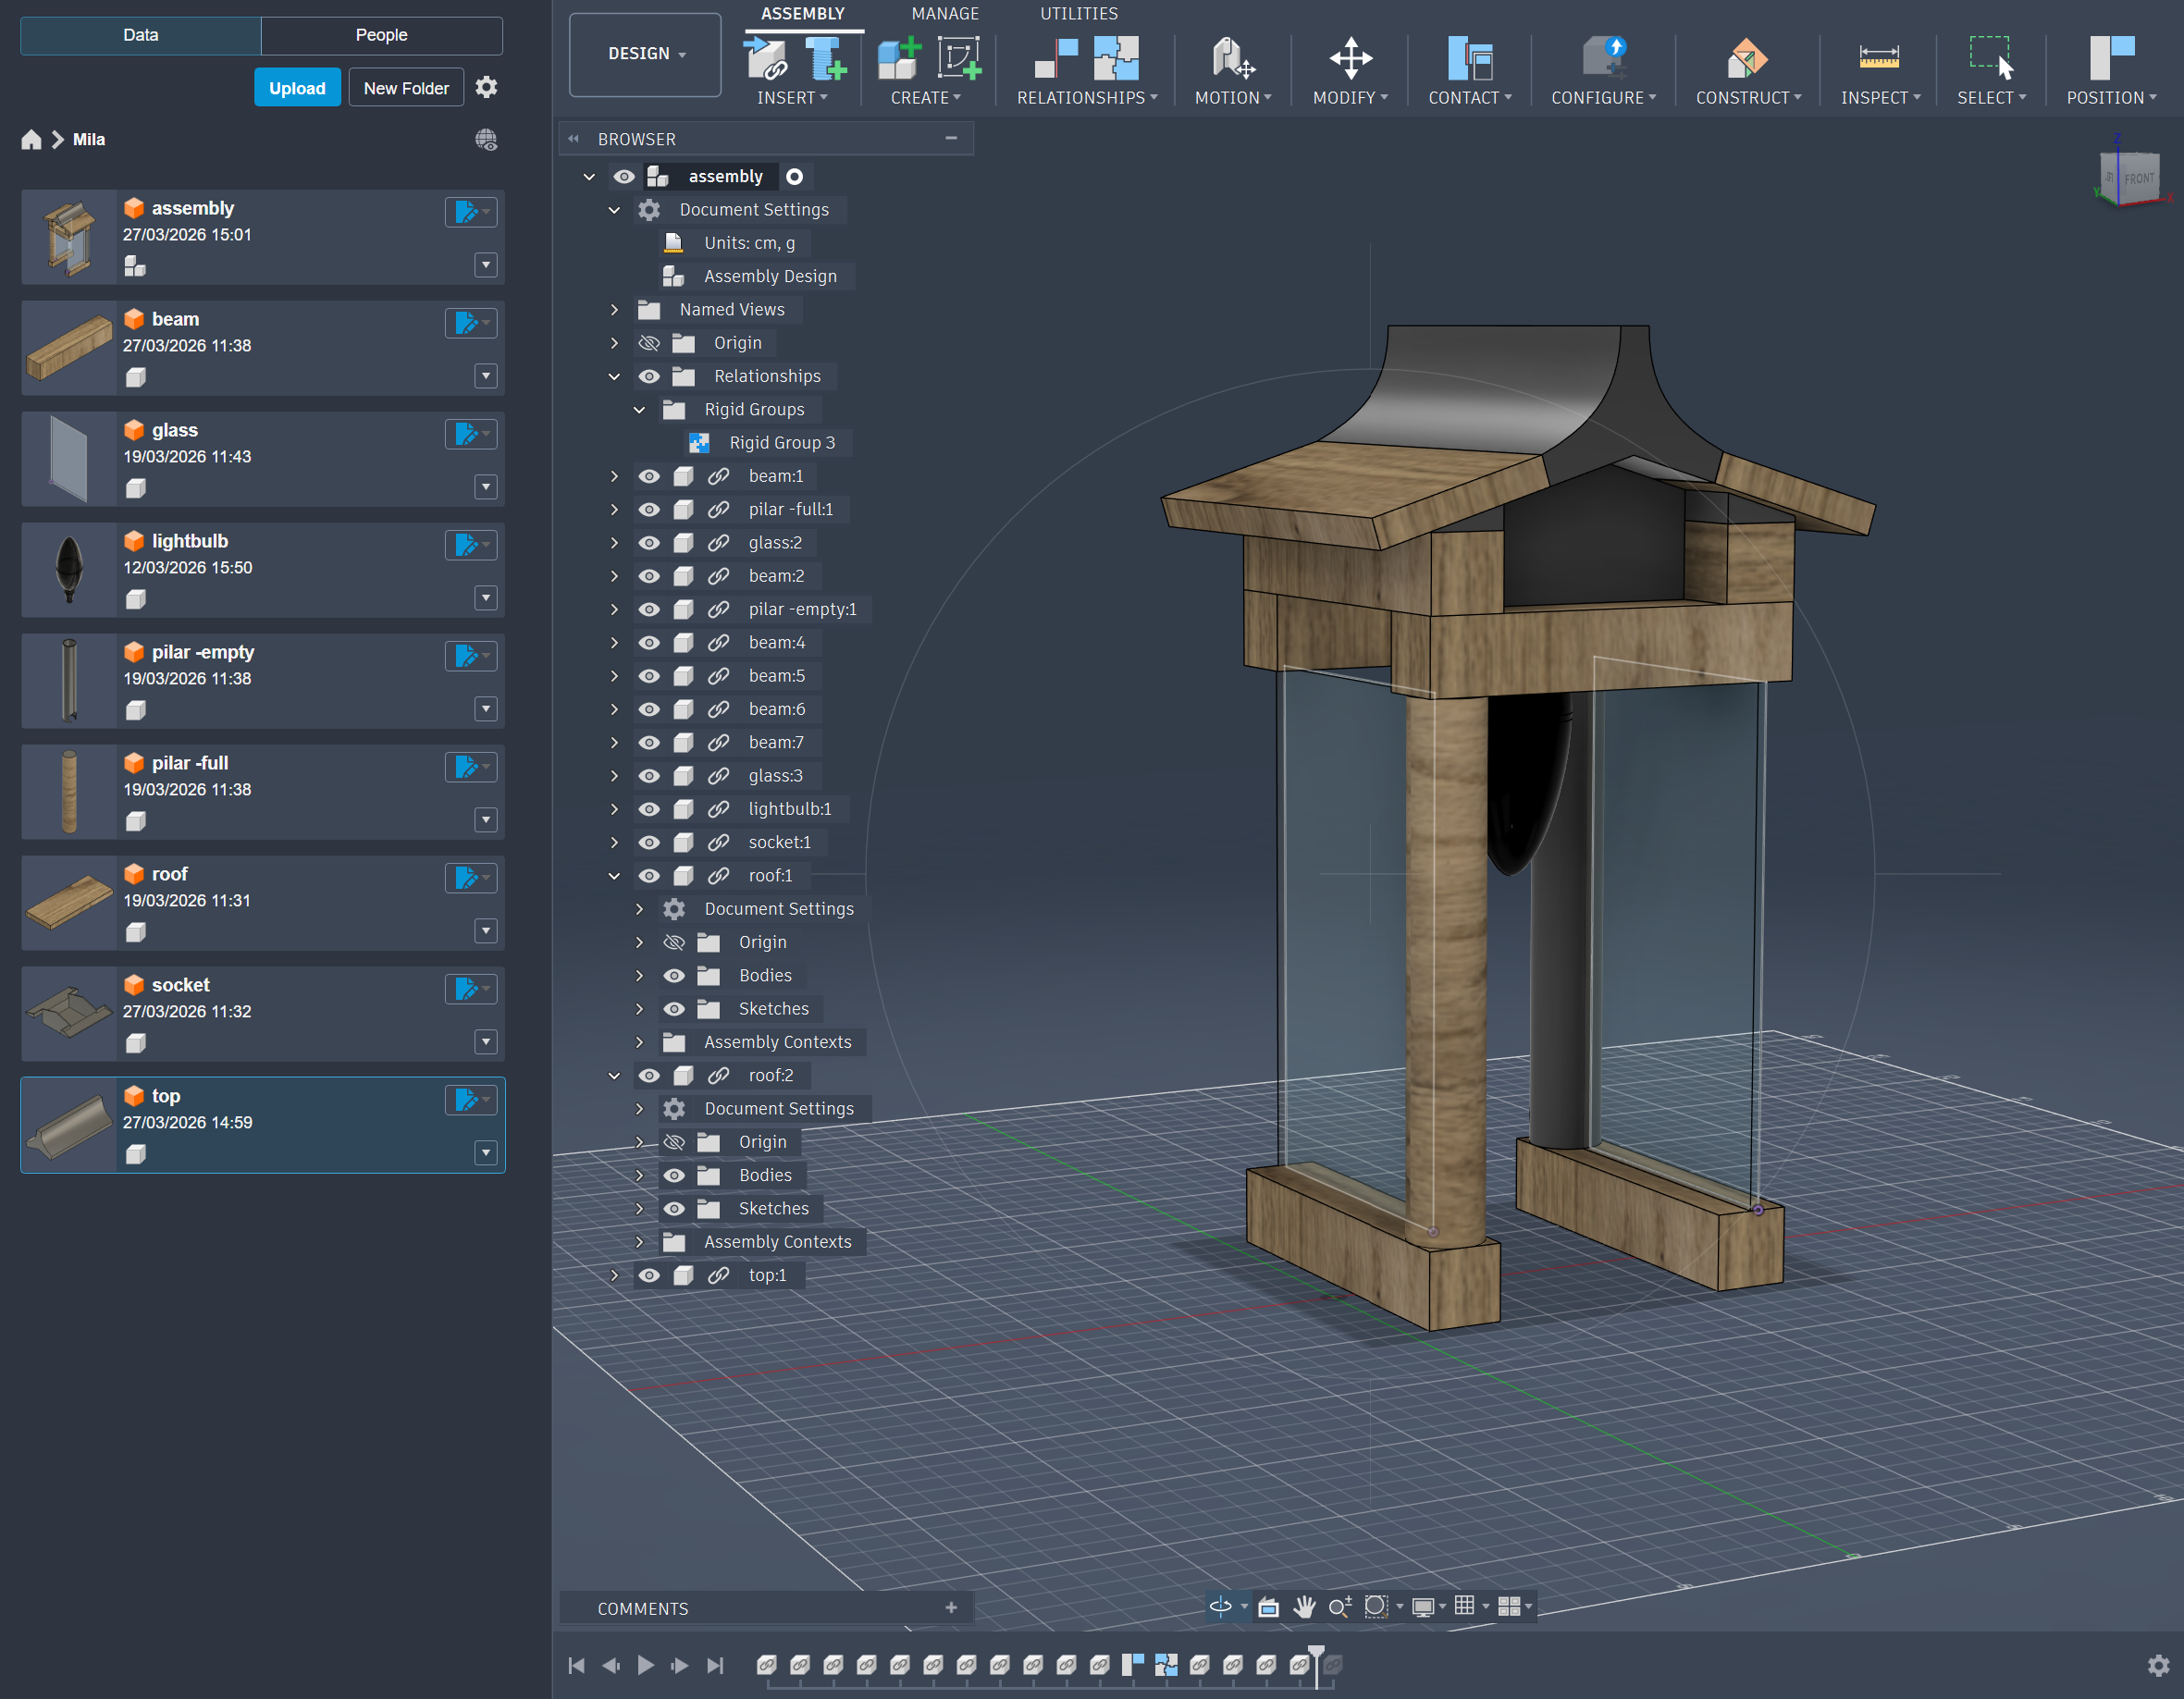
Task: Show the hidden Origin folder under assembly
Action: (x=649, y=343)
